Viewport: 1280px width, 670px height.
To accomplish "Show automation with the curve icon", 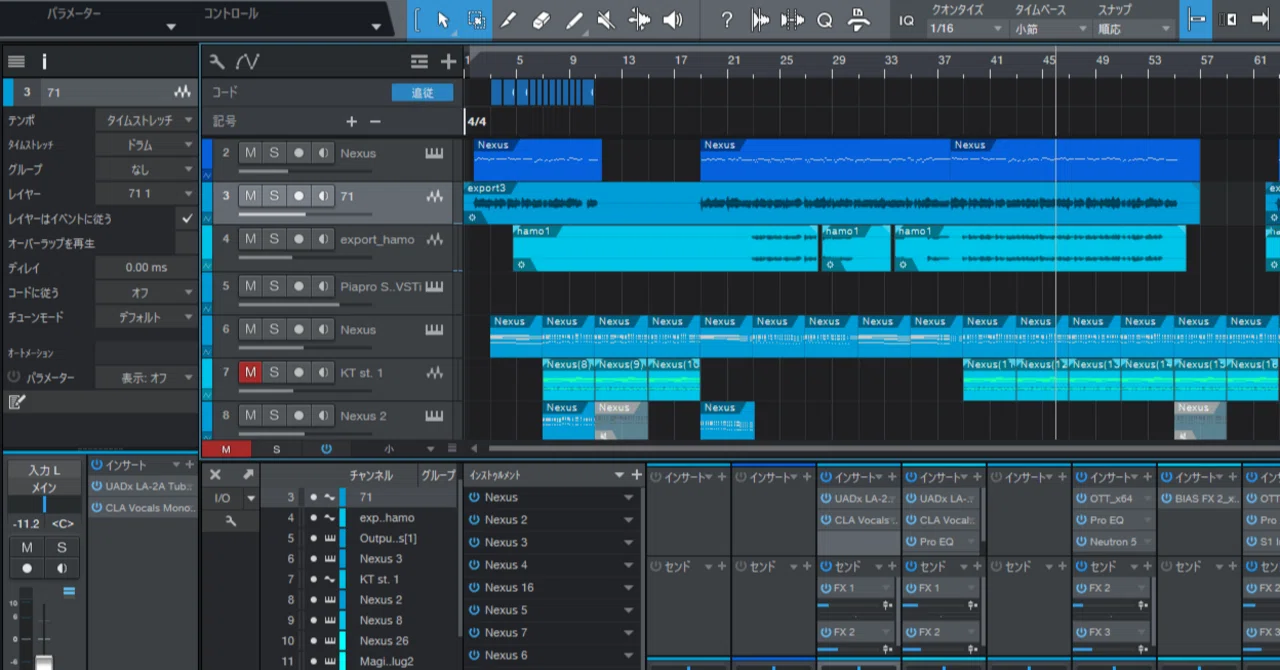I will point(247,62).
